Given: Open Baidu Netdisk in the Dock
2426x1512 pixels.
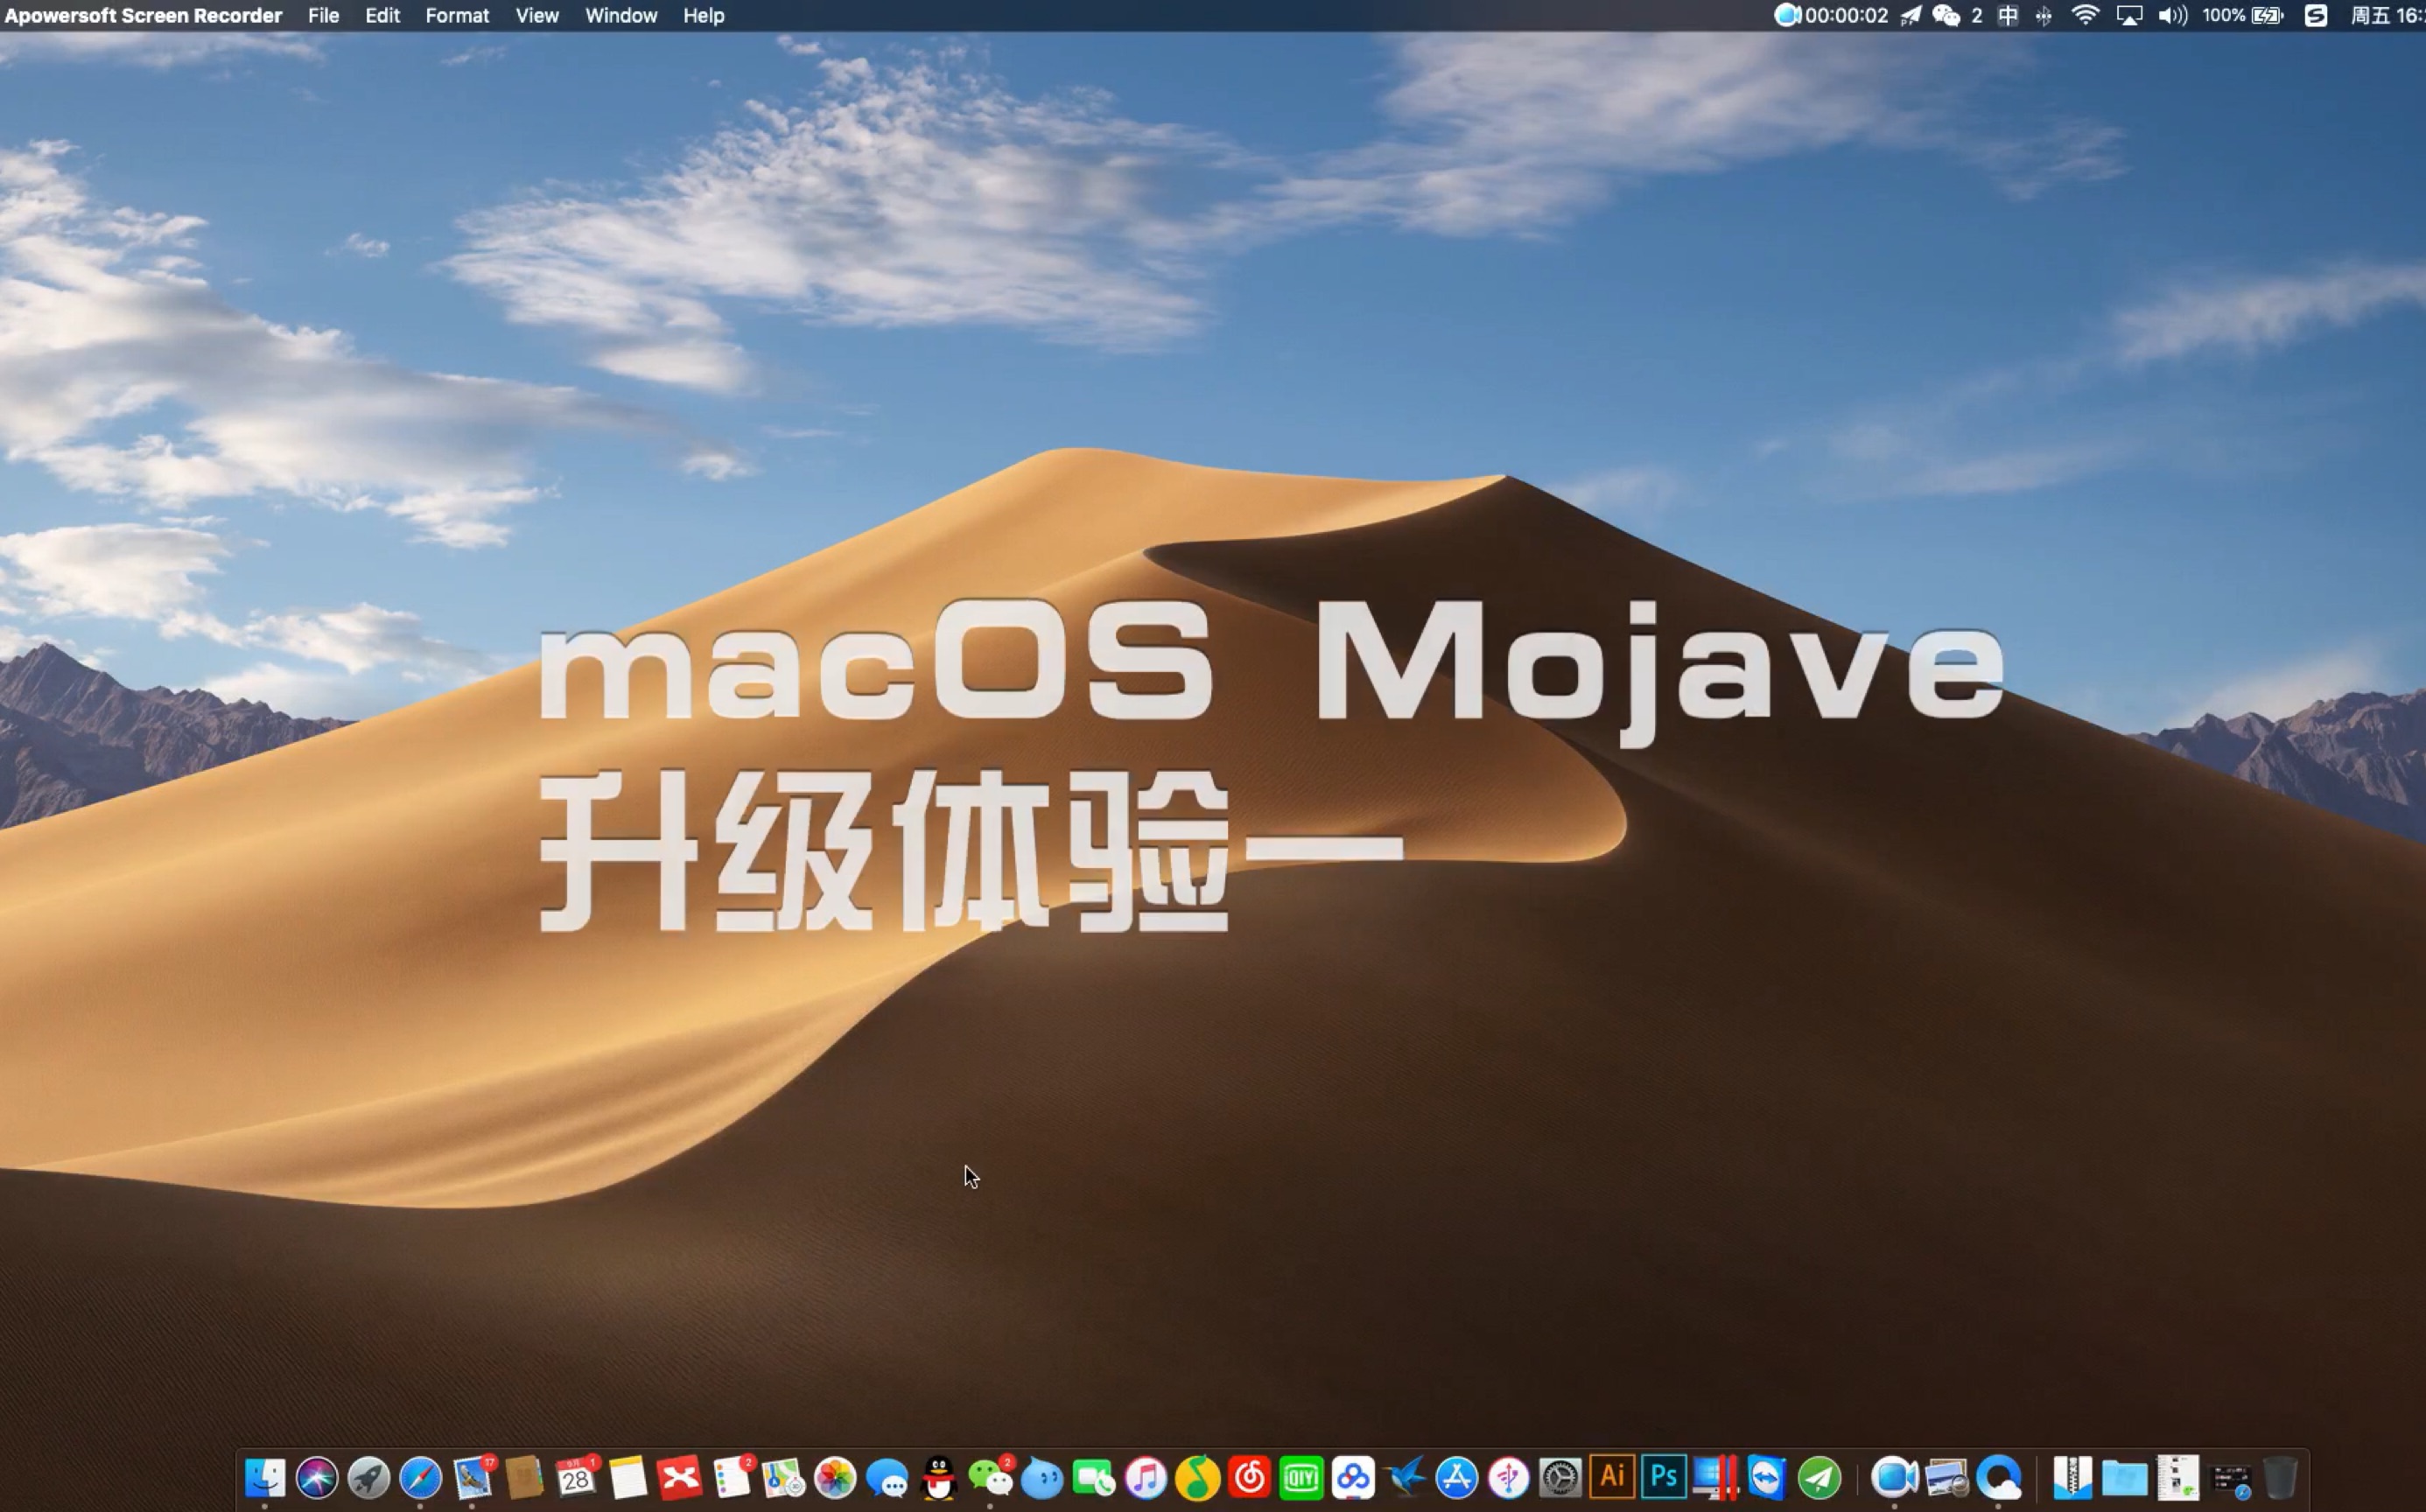Looking at the screenshot, I should point(1353,1477).
